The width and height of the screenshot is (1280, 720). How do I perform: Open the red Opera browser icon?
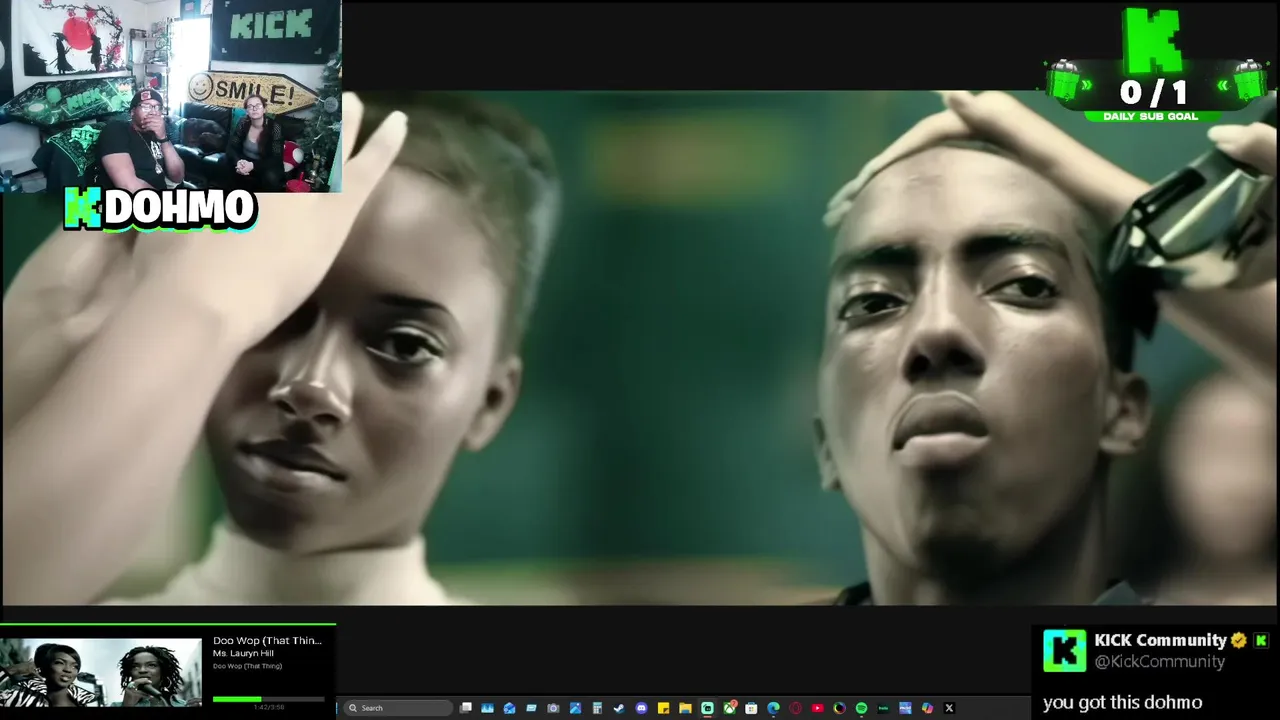point(795,708)
